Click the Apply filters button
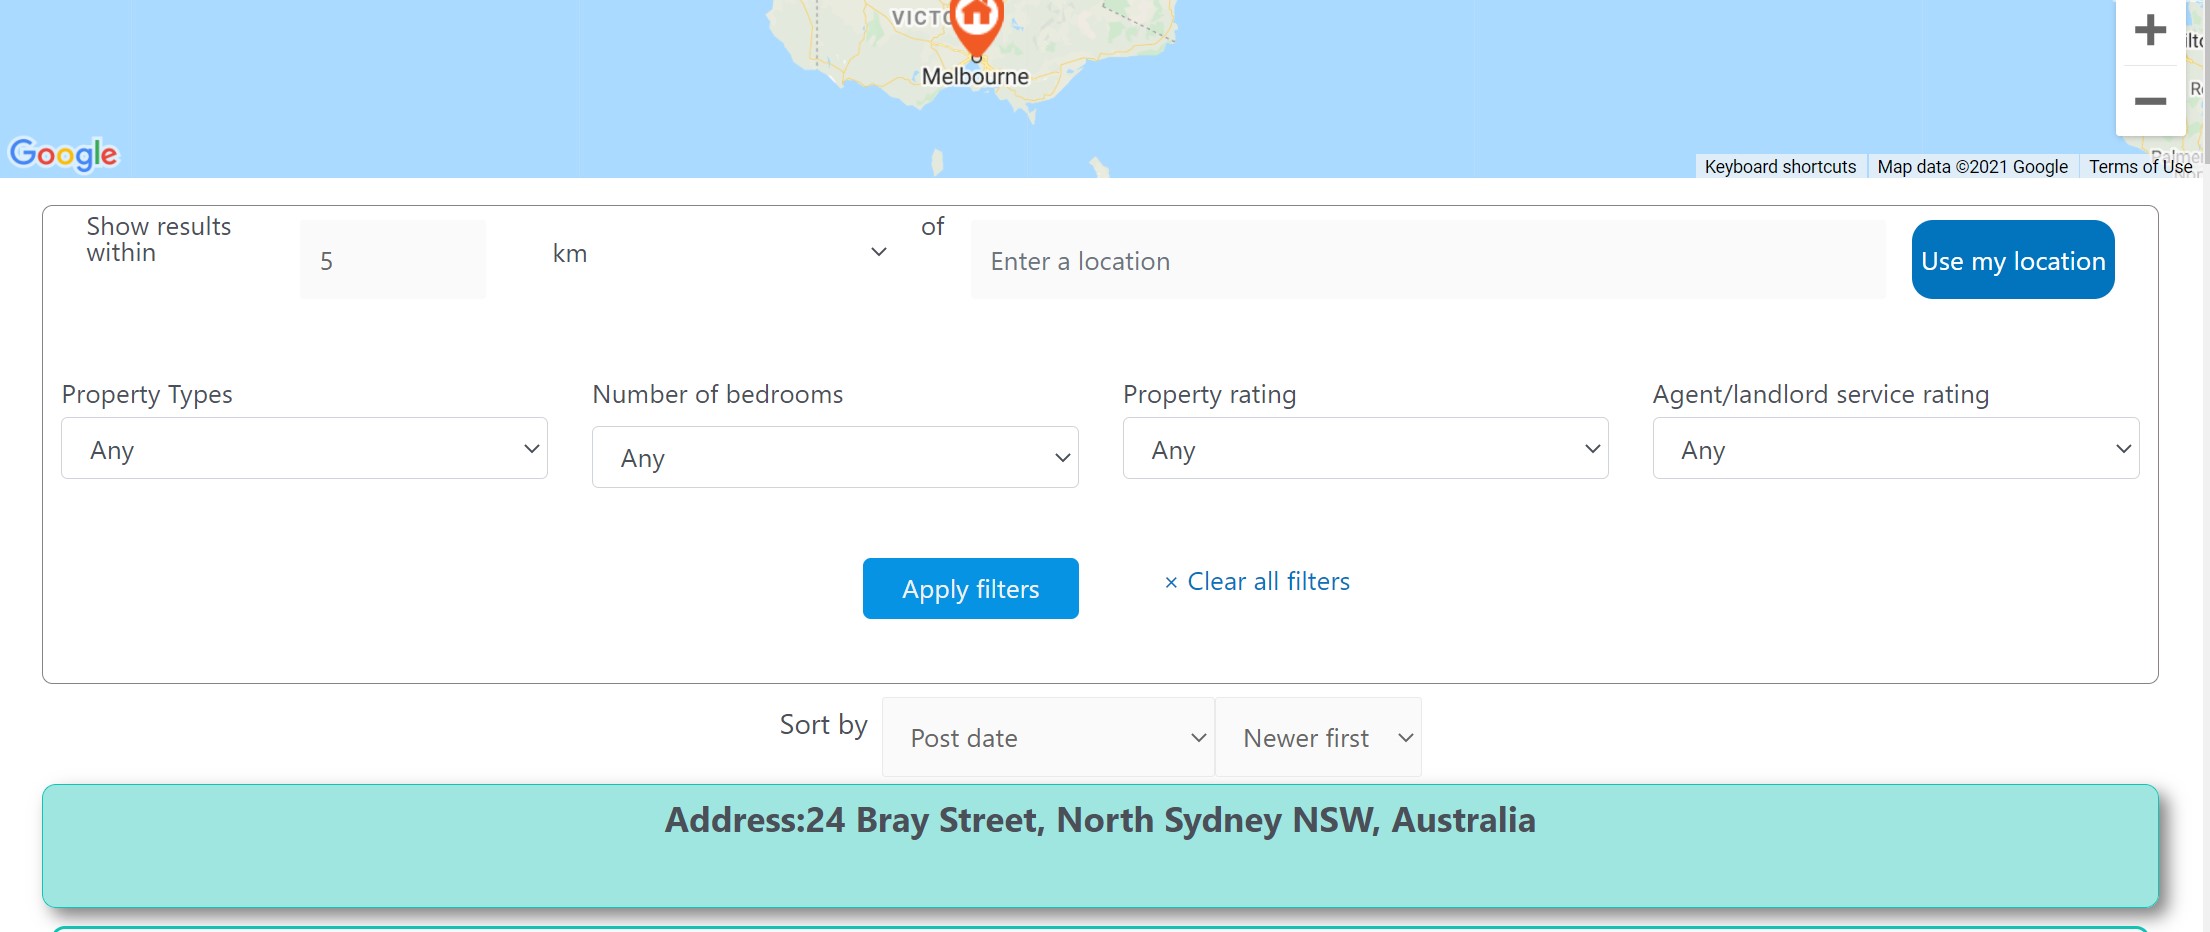Image resolution: width=2210 pixels, height=932 pixels. point(970,589)
